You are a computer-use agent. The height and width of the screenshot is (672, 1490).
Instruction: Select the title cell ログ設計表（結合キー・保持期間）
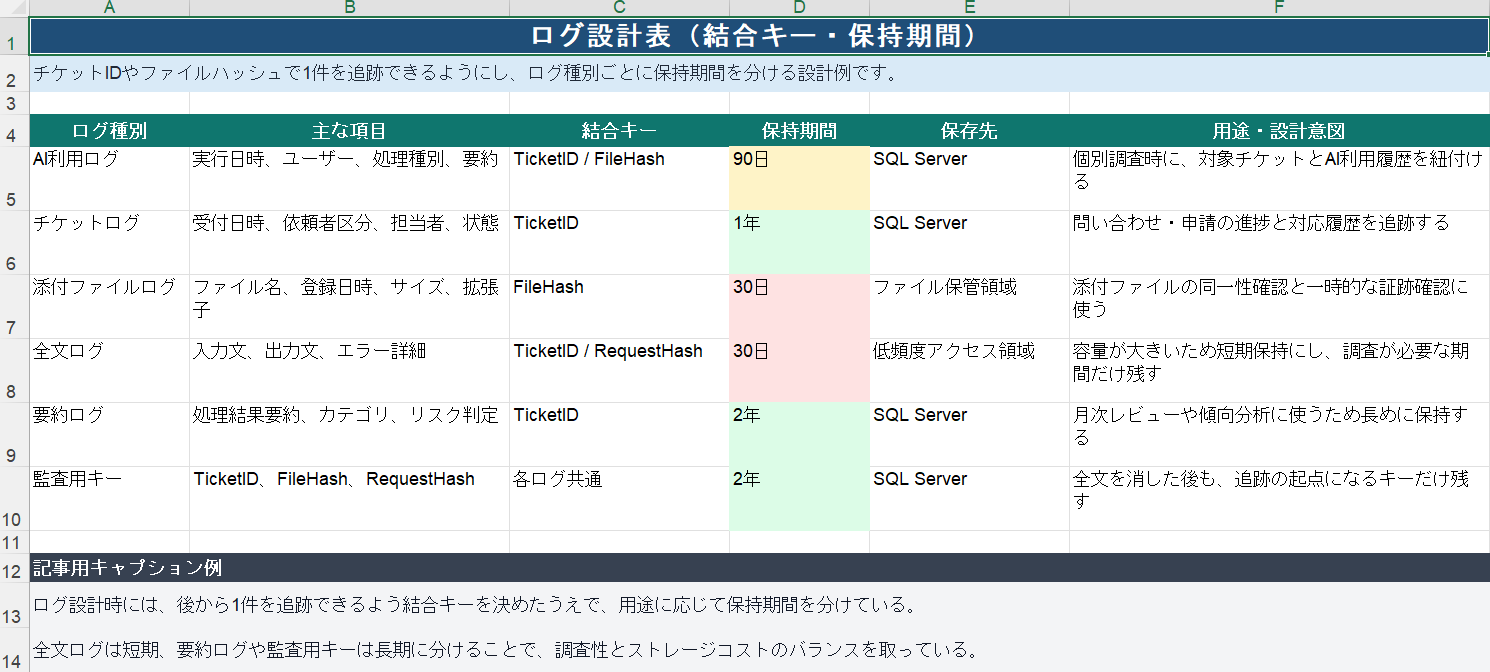click(759, 36)
